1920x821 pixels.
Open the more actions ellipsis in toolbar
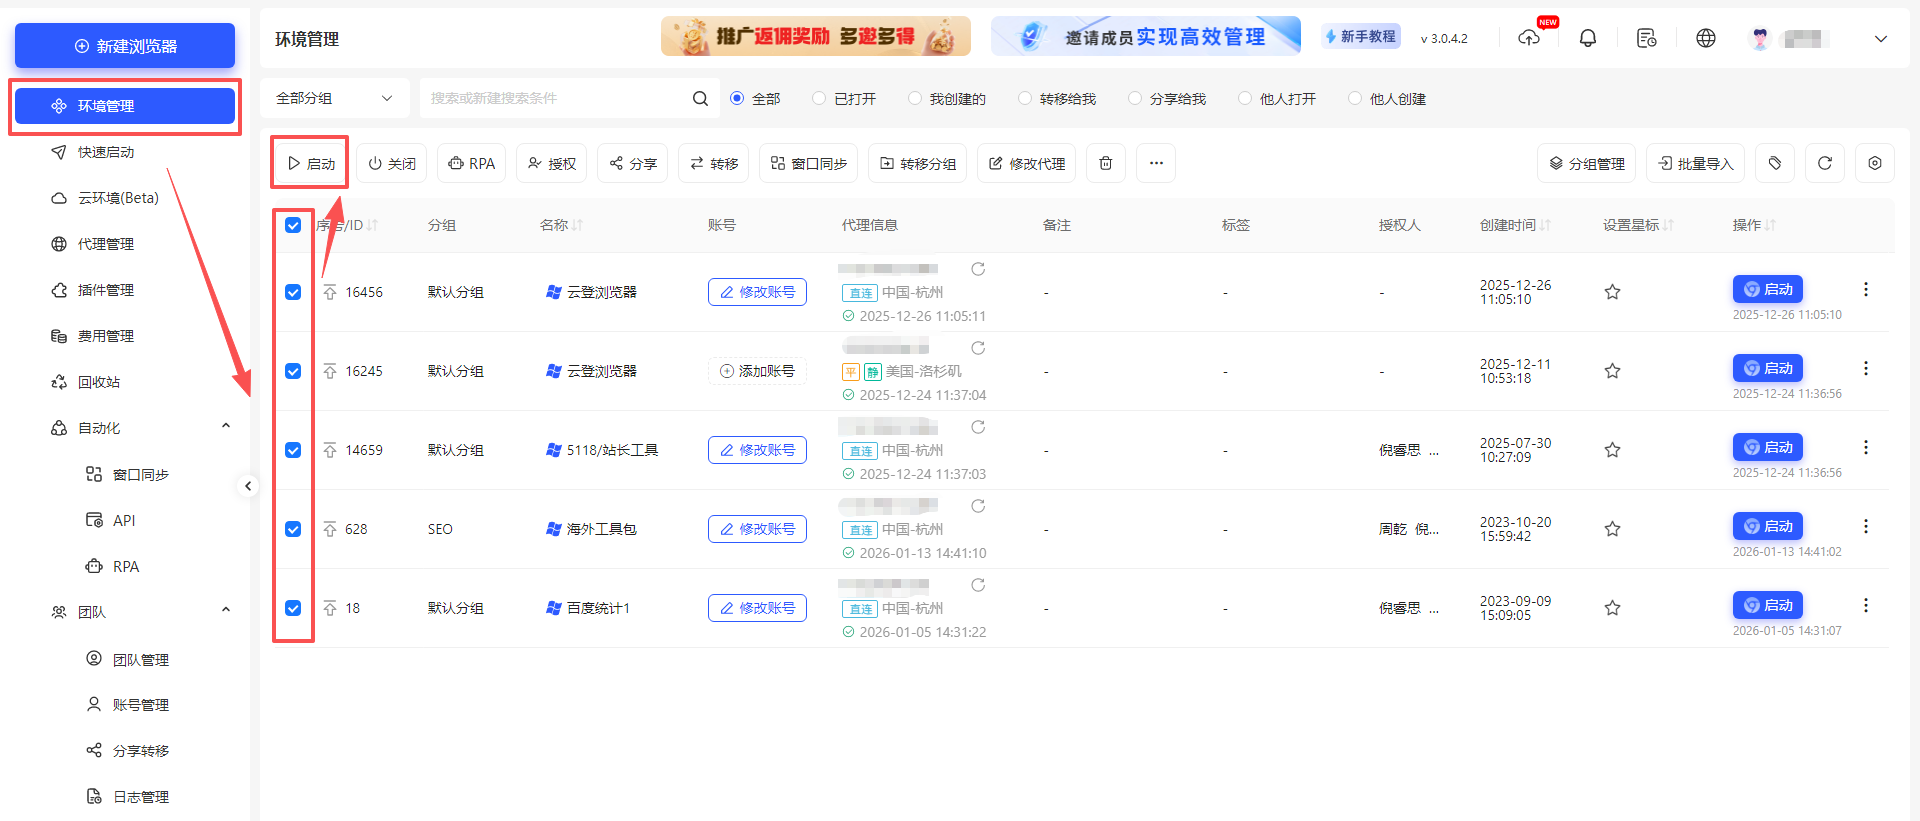1156,163
